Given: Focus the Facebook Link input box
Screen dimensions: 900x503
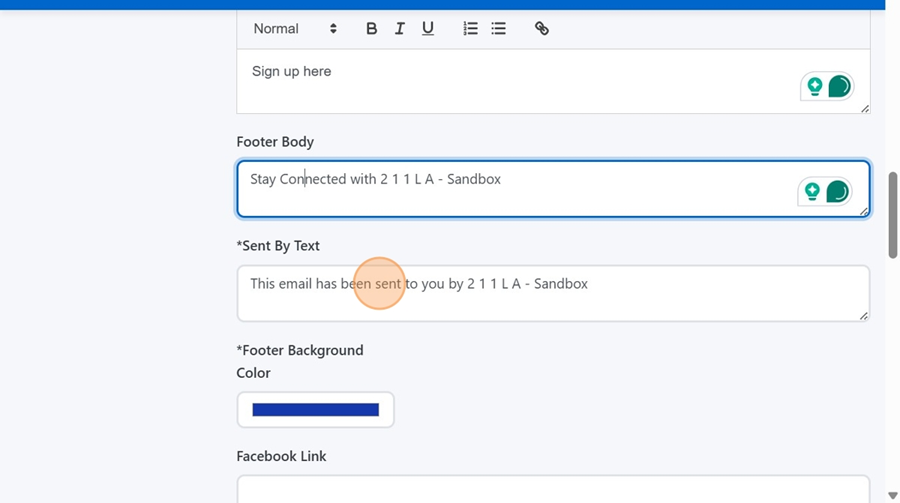Looking at the screenshot, I should 552,490.
